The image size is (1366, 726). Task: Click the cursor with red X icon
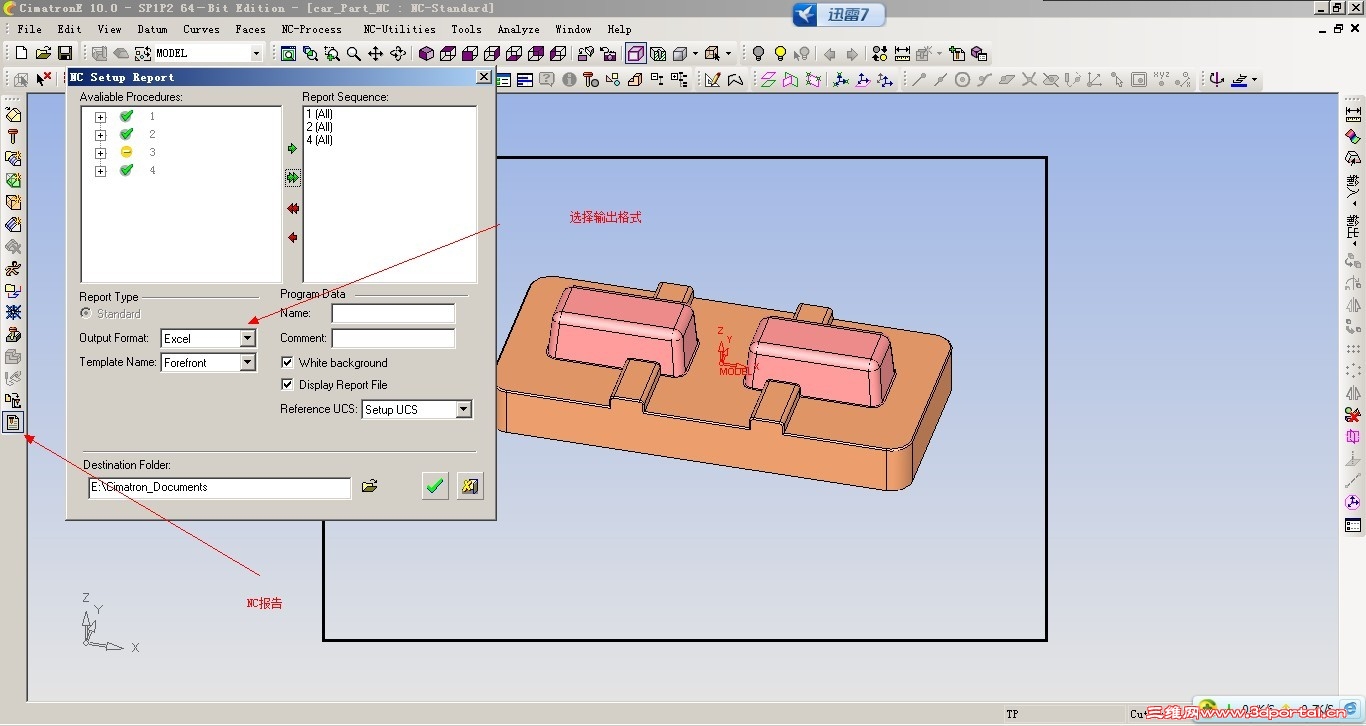[44, 79]
